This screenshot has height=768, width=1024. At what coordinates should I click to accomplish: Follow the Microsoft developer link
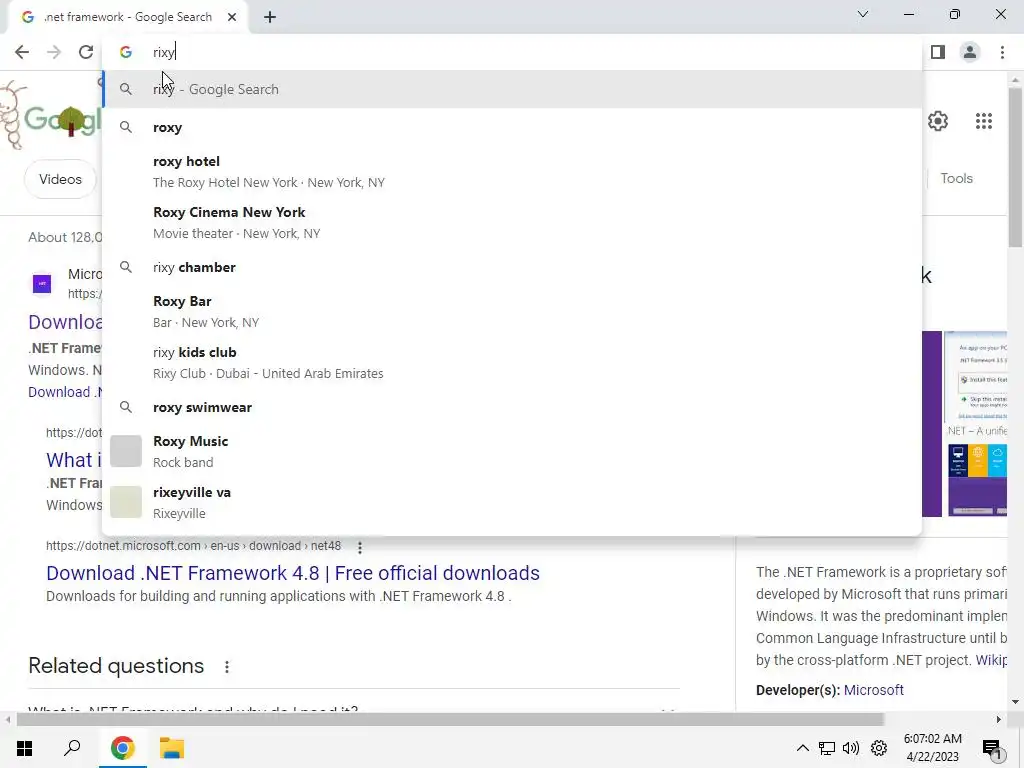click(x=873, y=690)
